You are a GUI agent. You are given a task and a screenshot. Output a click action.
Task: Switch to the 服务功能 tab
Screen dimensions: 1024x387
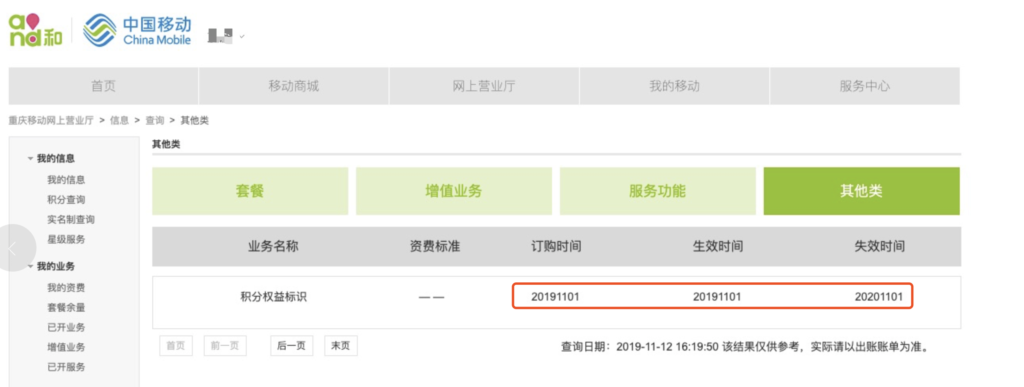(658, 191)
